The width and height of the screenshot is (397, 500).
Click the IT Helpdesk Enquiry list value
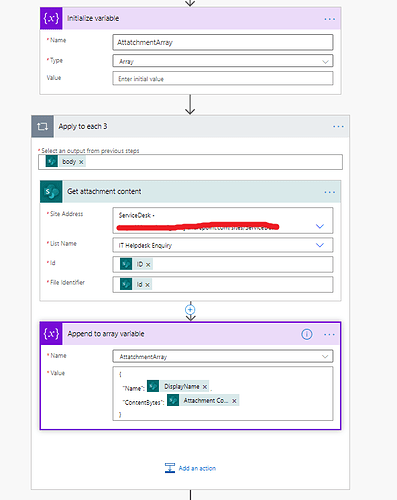pos(145,246)
